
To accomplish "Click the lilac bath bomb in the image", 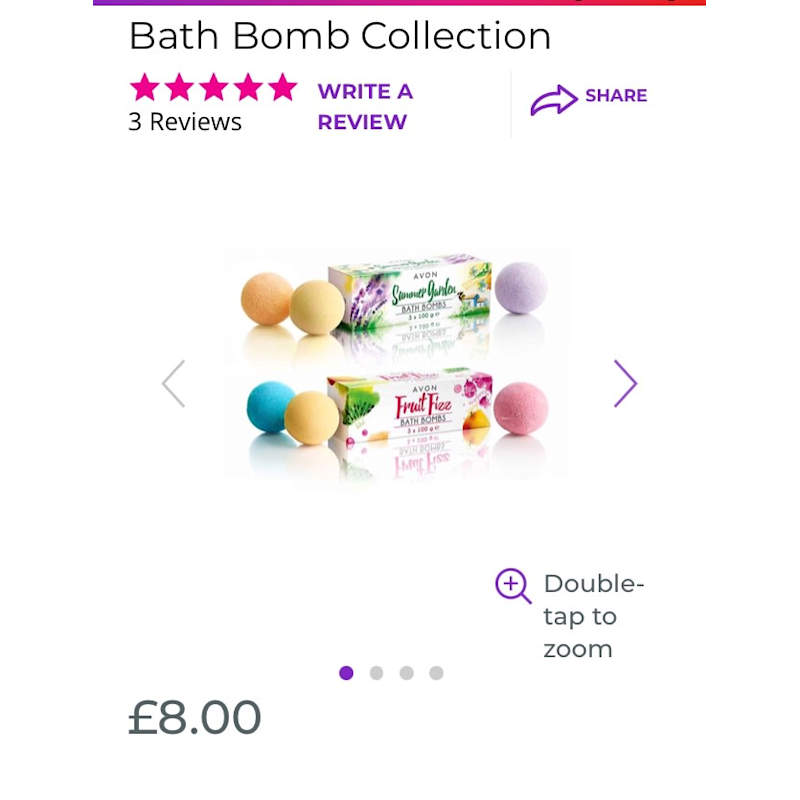I will (521, 288).
